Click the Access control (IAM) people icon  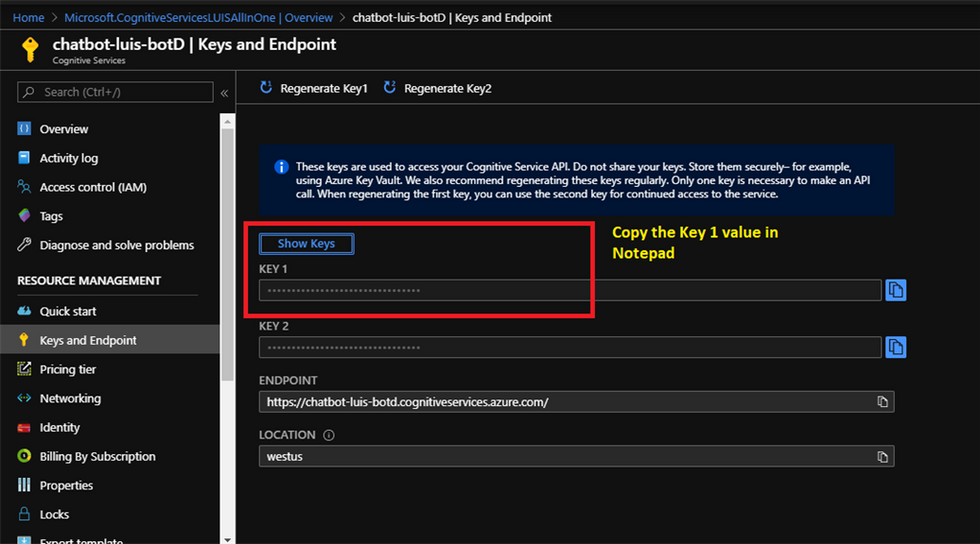click(x=24, y=186)
